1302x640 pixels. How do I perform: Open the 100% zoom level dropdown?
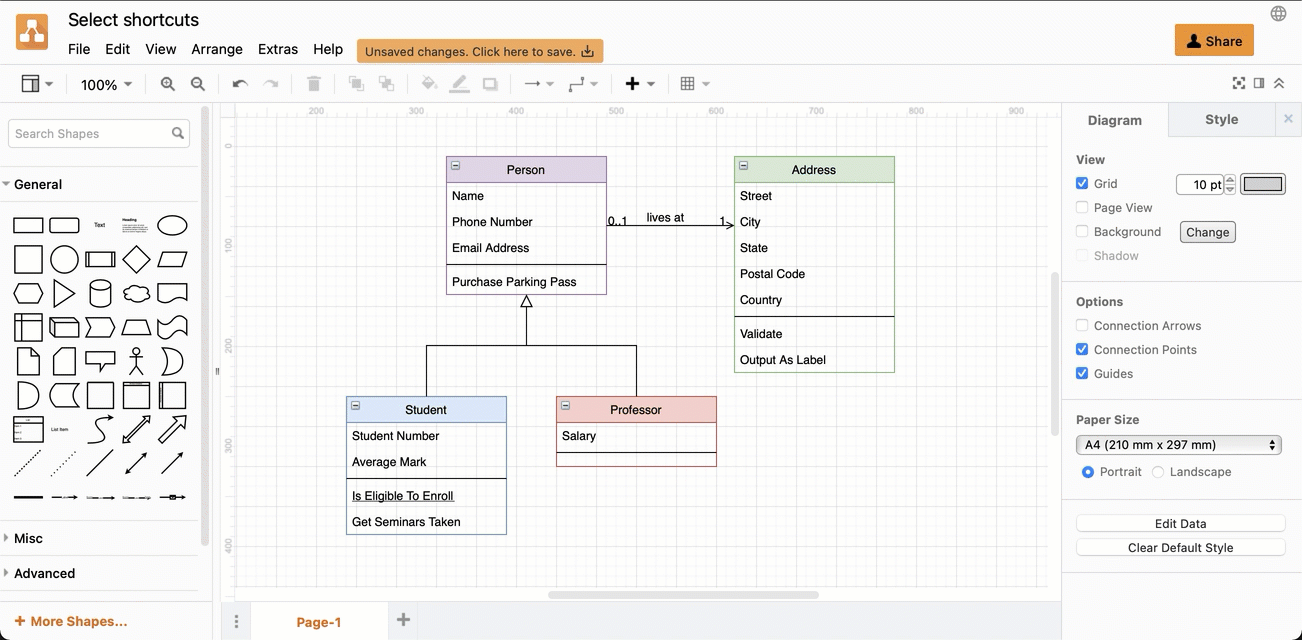106,85
